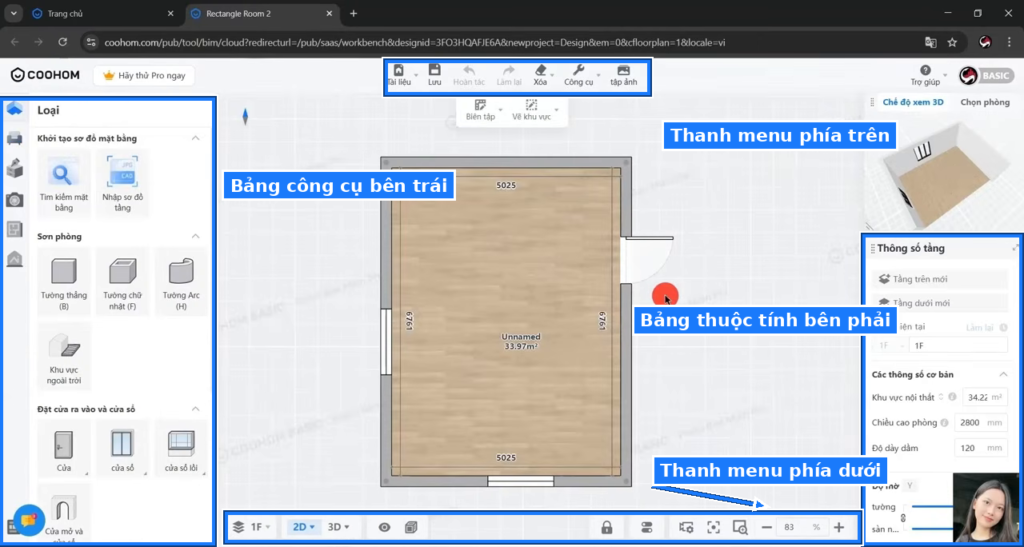This screenshot has width=1024, height=547.
Task: Toggle the lock icon in bottom bar
Action: click(x=607, y=527)
